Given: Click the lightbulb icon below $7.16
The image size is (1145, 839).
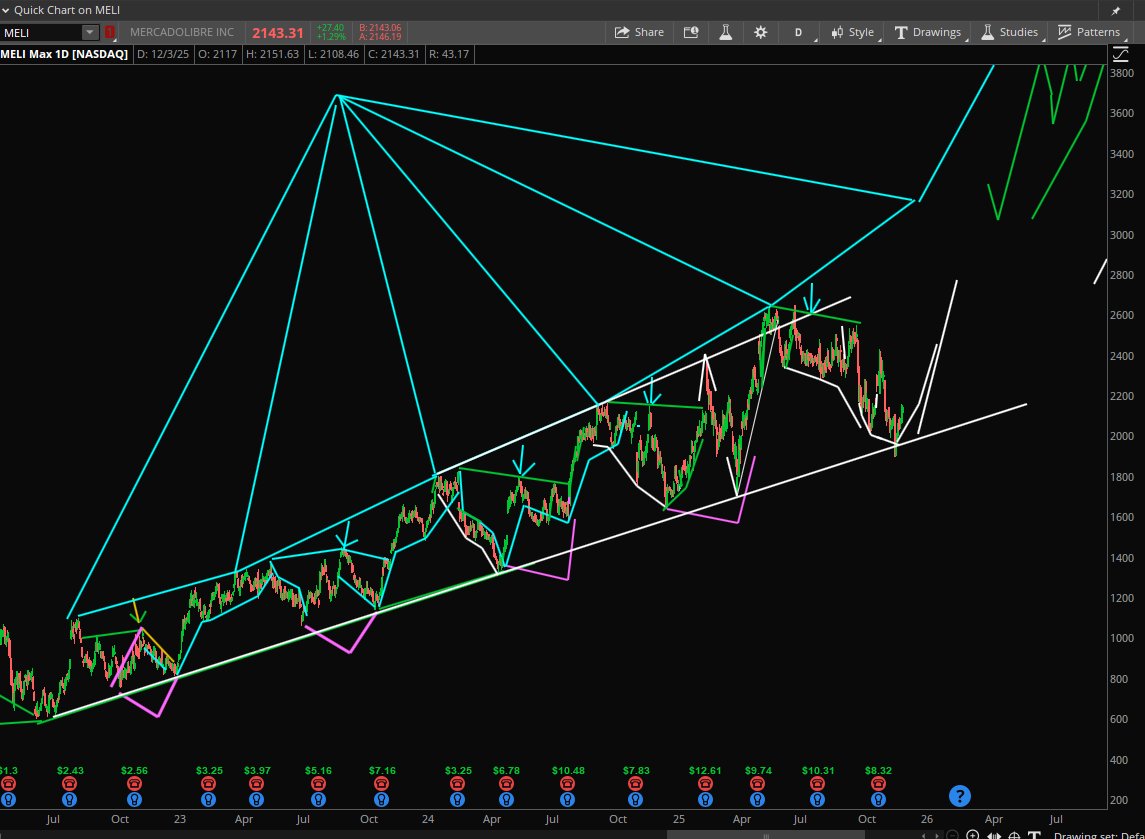Looking at the screenshot, I should 381,800.
